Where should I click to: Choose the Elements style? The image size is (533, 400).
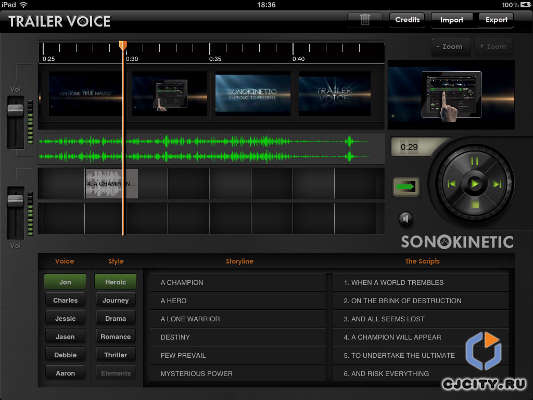pos(116,373)
